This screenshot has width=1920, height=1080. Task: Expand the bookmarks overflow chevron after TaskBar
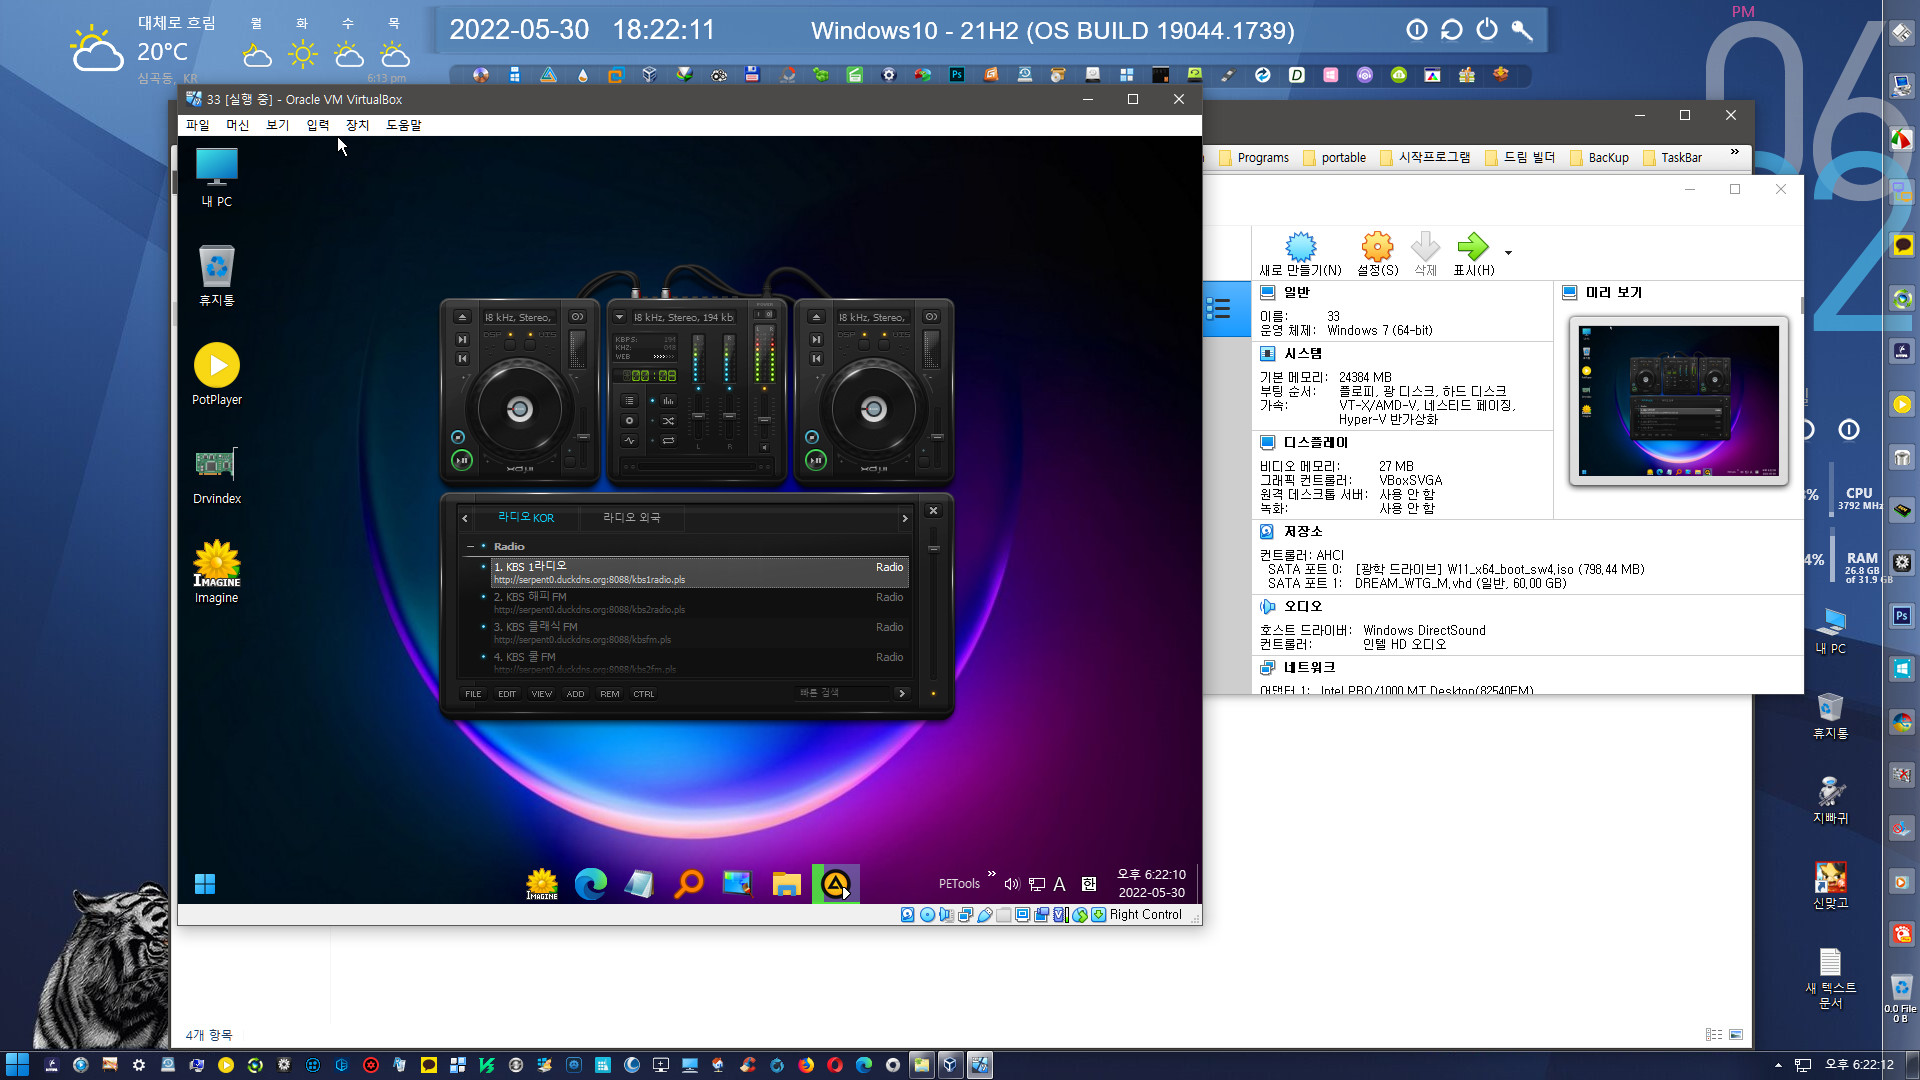click(x=1735, y=153)
